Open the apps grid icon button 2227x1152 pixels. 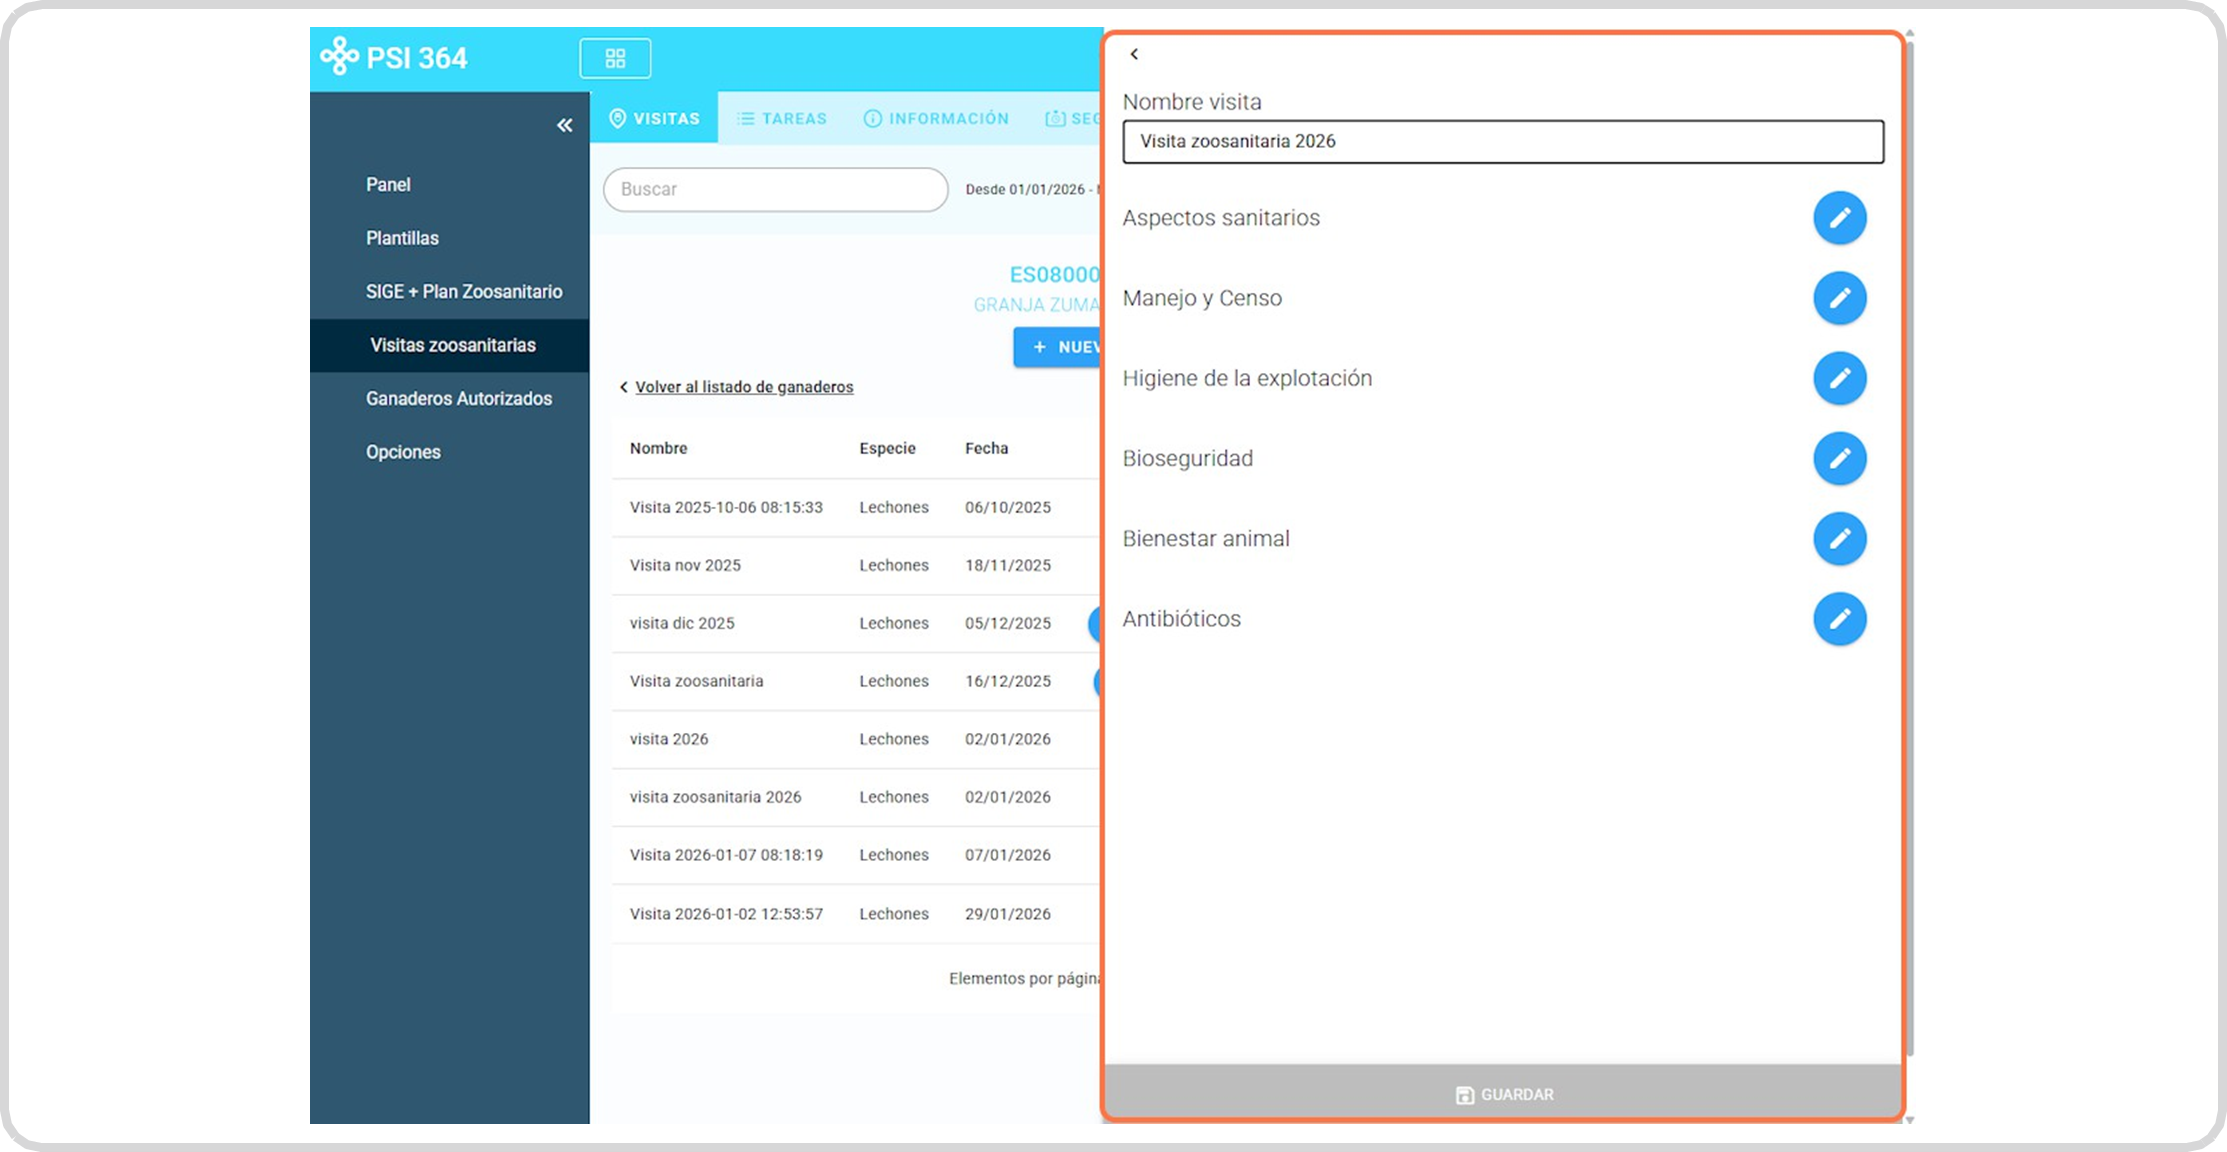pos(615,58)
